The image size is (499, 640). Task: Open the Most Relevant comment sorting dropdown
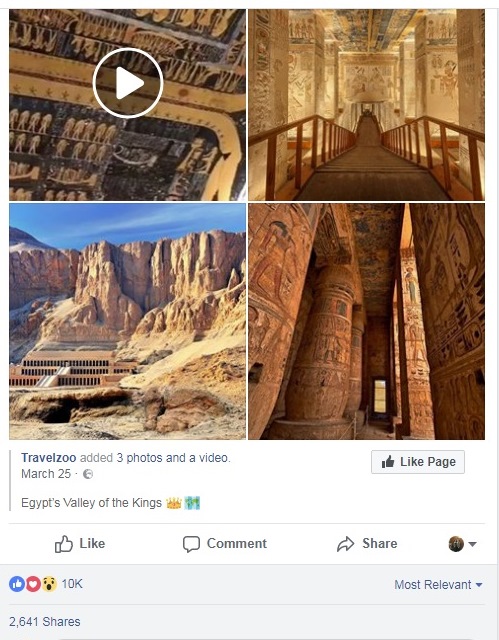coord(438,584)
